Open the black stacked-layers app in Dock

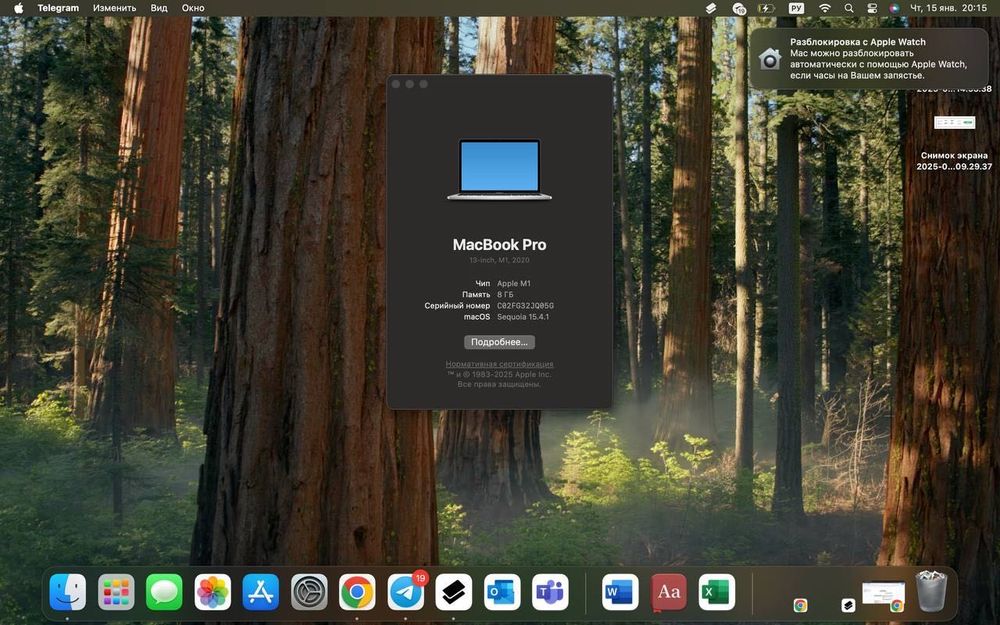tap(454, 592)
